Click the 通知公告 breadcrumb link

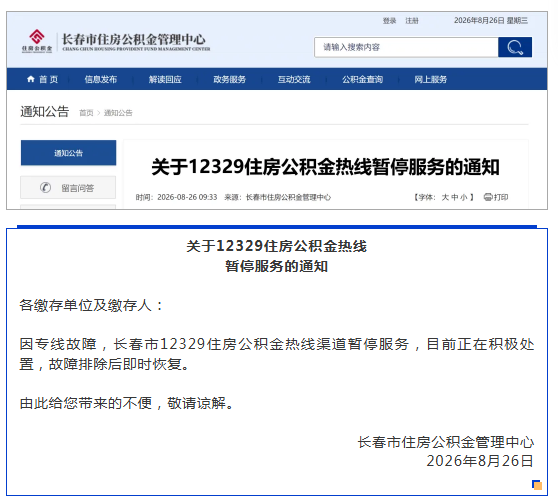[118, 113]
